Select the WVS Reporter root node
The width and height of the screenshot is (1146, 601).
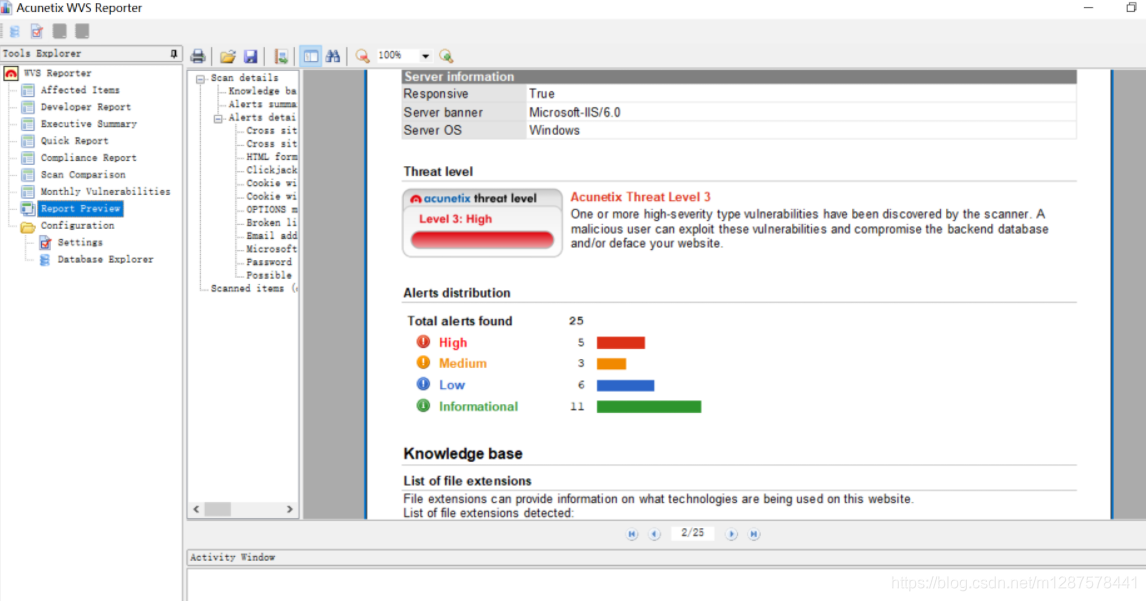click(x=58, y=73)
